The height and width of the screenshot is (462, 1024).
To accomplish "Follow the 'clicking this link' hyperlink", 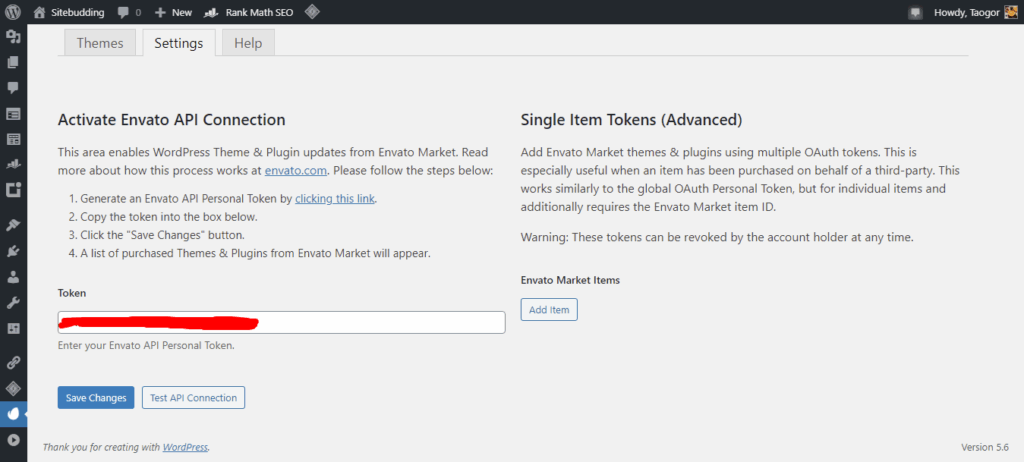I will (335, 199).
